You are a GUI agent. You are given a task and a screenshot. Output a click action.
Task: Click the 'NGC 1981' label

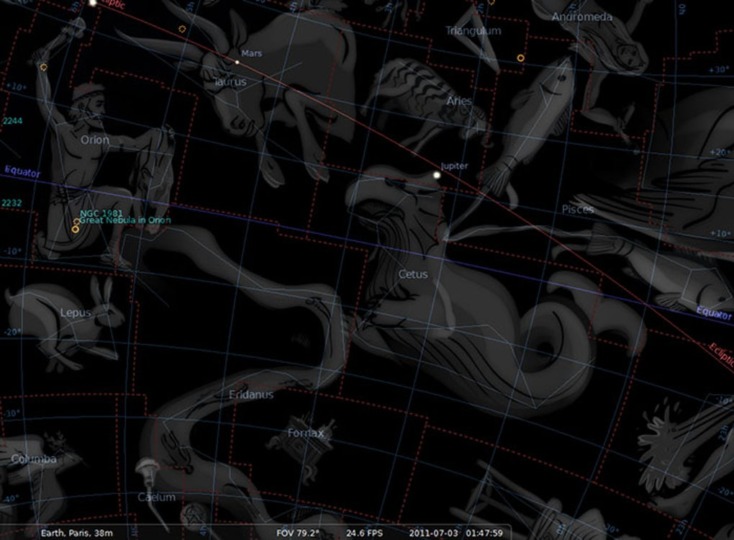tap(101, 213)
